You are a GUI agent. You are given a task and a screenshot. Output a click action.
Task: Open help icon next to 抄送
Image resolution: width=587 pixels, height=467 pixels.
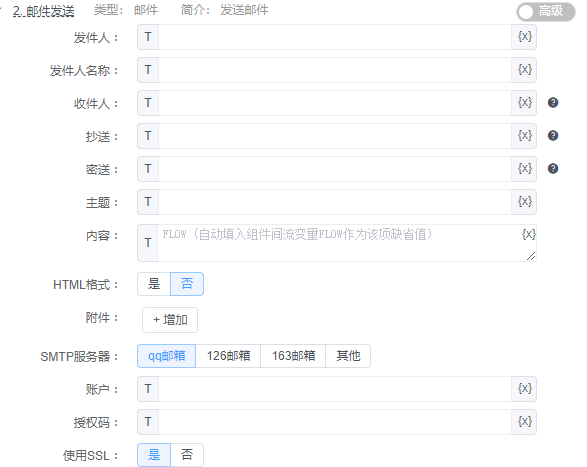pyautogui.click(x=553, y=136)
